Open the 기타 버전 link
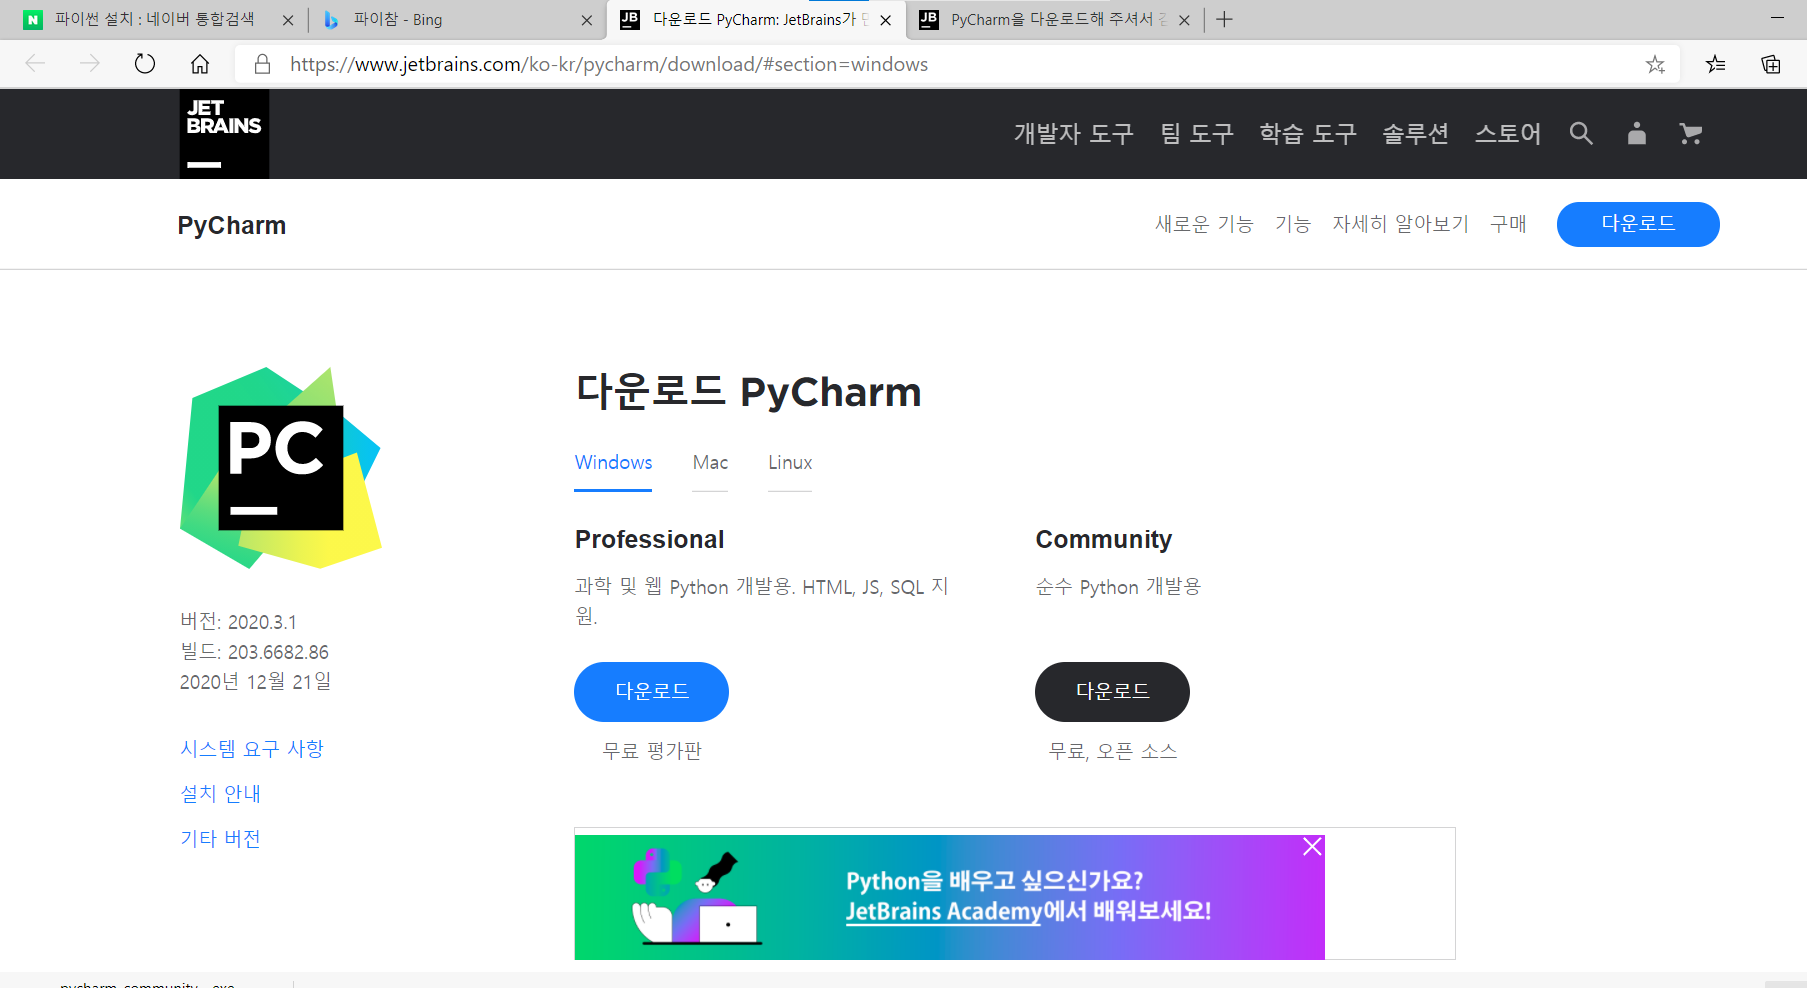The width and height of the screenshot is (1807, 988). [220, 839]
